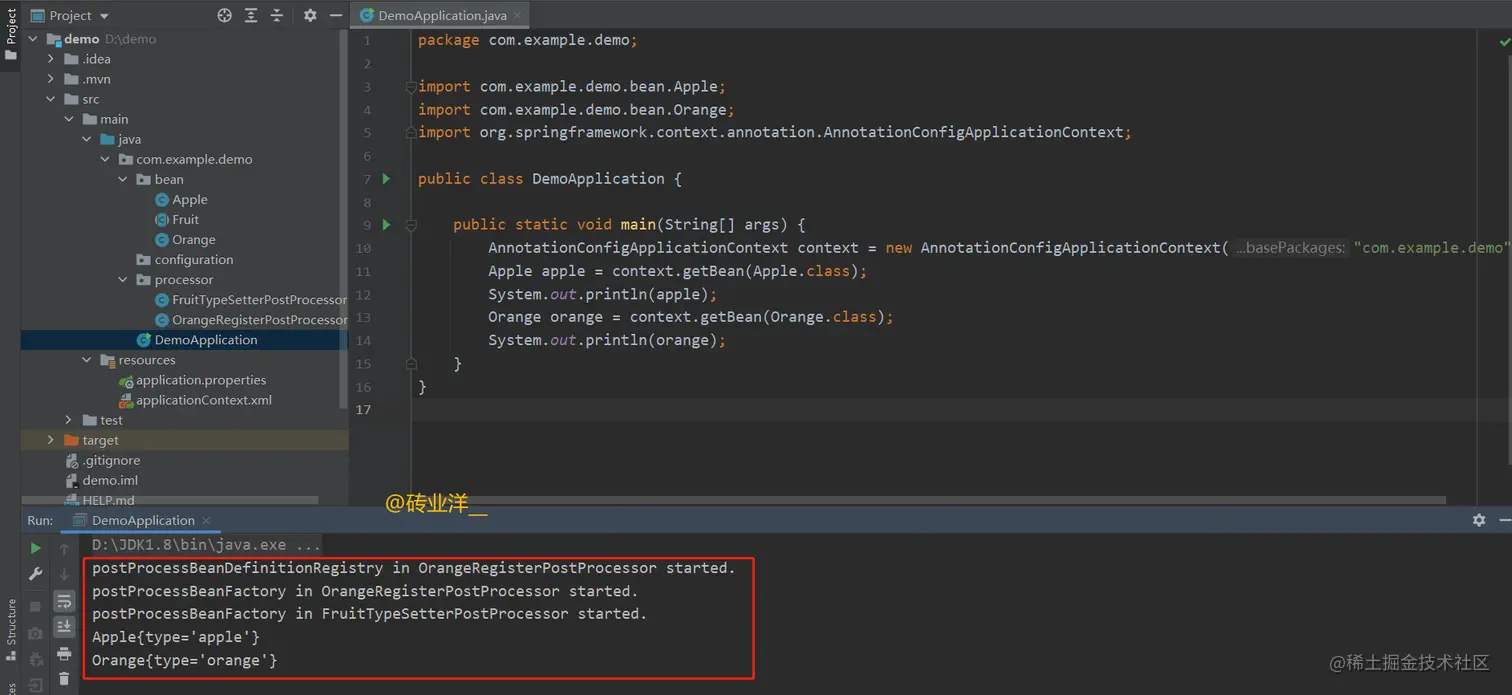Open Project panel settings gear
The image size is (1512, 695).
[x=310, y=15]
